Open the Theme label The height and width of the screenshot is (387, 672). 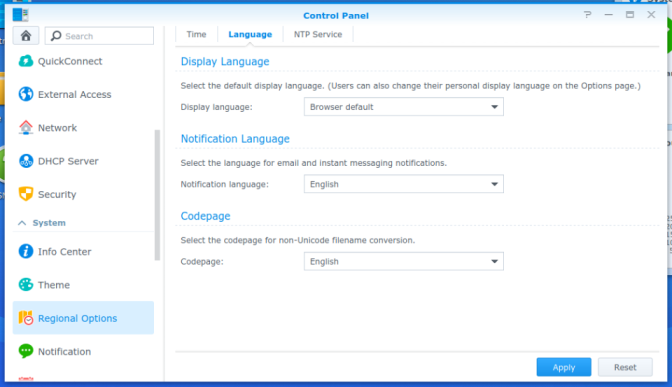[x=54, y=285]
